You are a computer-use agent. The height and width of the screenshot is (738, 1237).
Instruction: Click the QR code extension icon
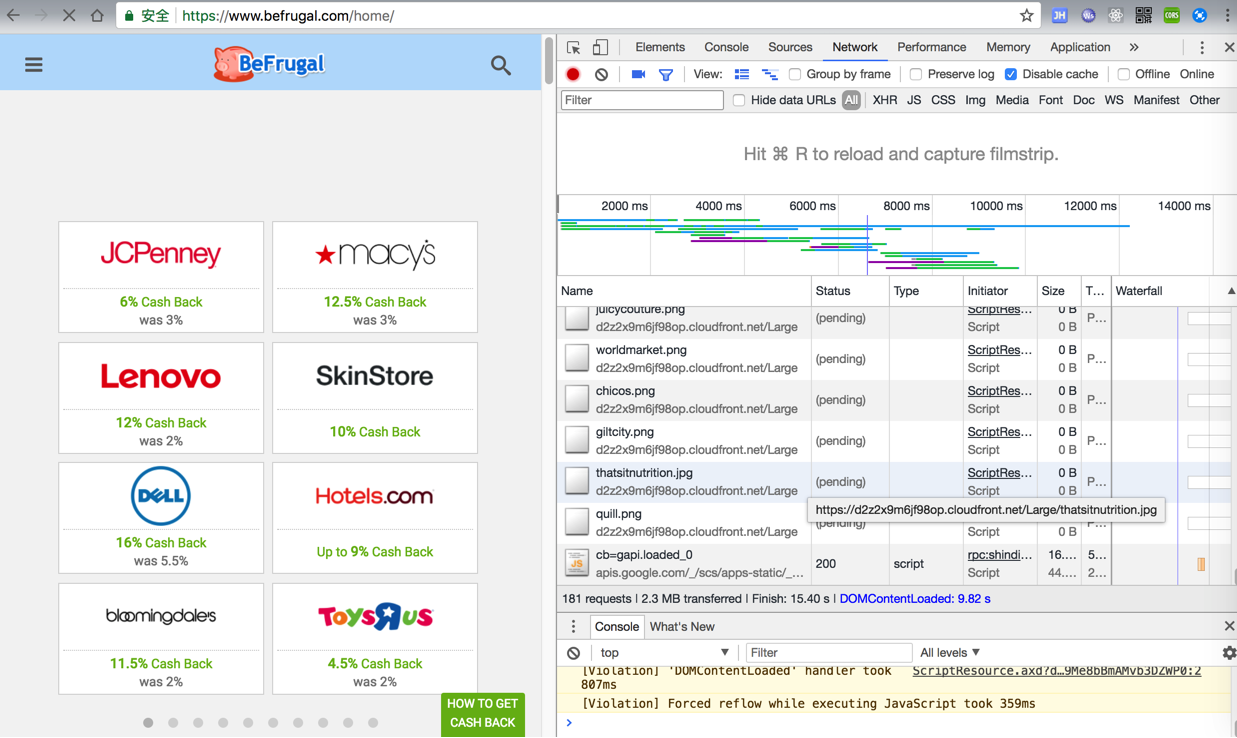point(1143,16)
